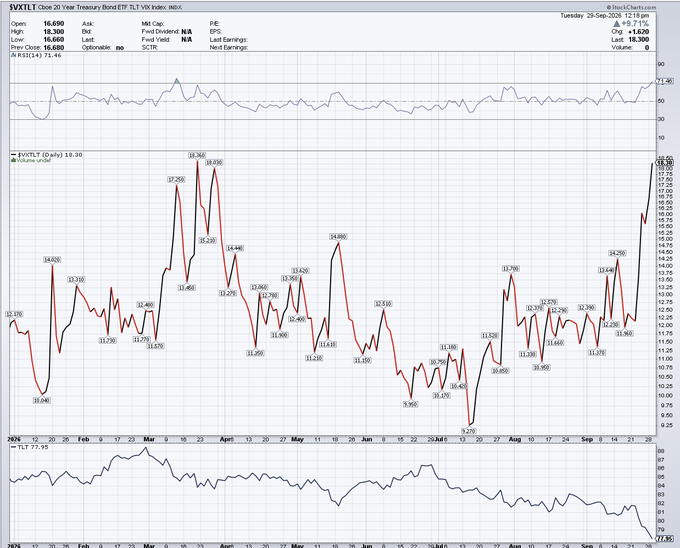Click the Open value 16.690
This screenshot has height=548, width=680.
coord(53,24)
